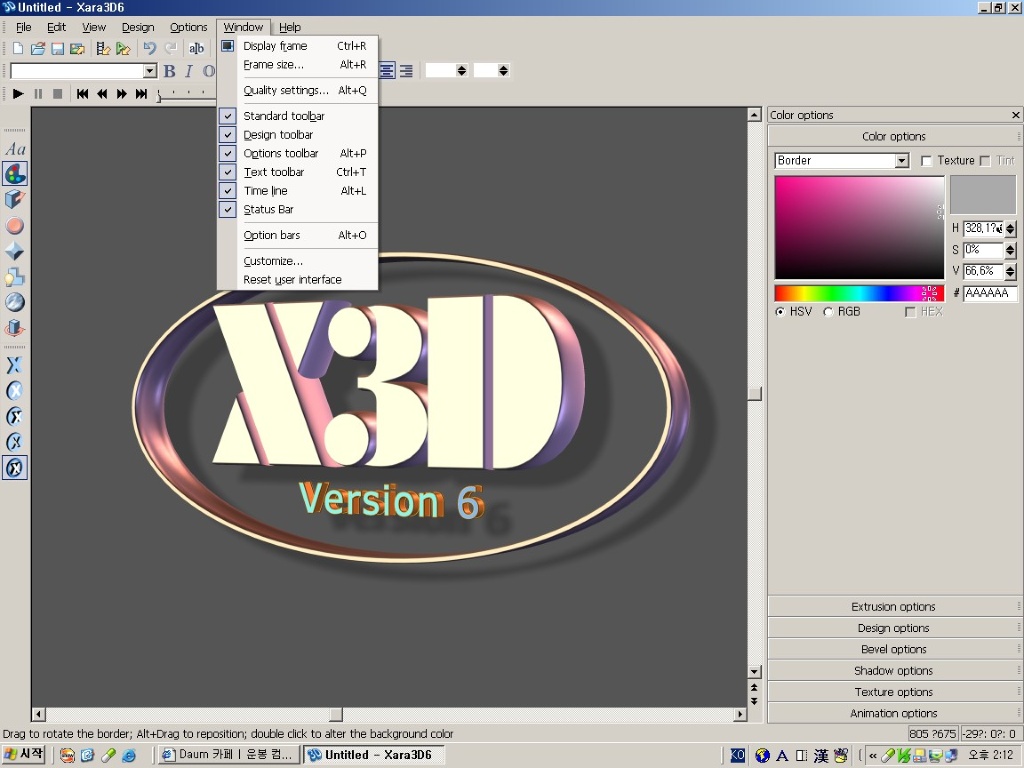Open the Help menu
Screen dimensions: 1024x768
(290, 27)
